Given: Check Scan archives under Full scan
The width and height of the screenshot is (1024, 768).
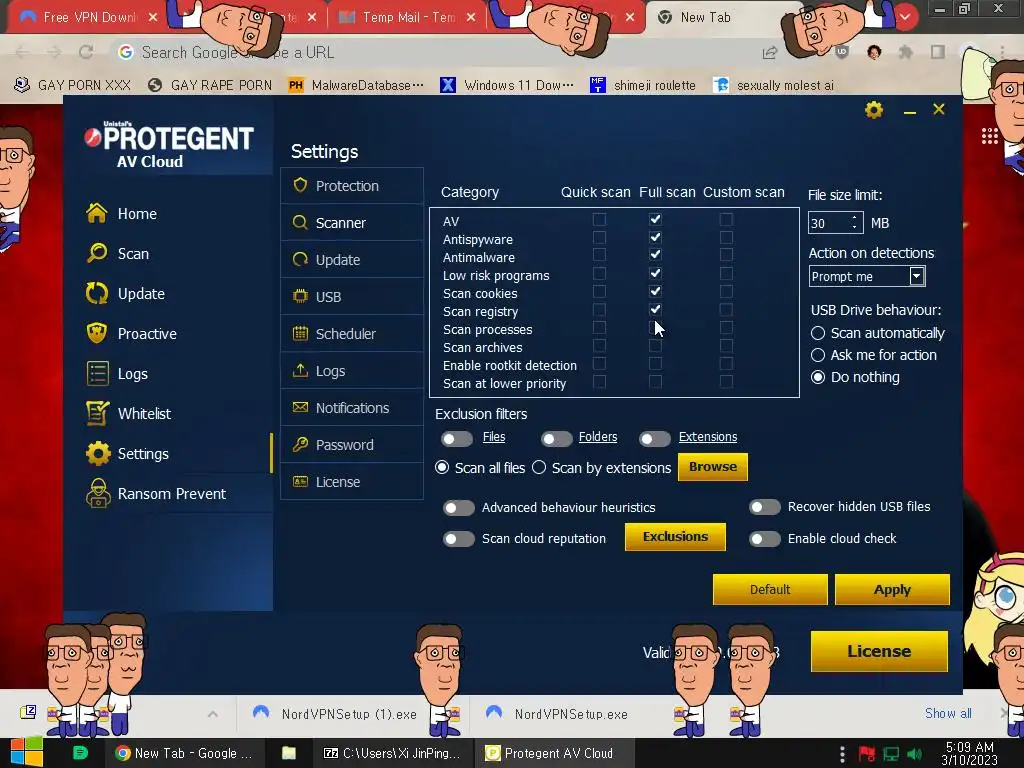Looking at the screenshot, I should coord(656,345).
